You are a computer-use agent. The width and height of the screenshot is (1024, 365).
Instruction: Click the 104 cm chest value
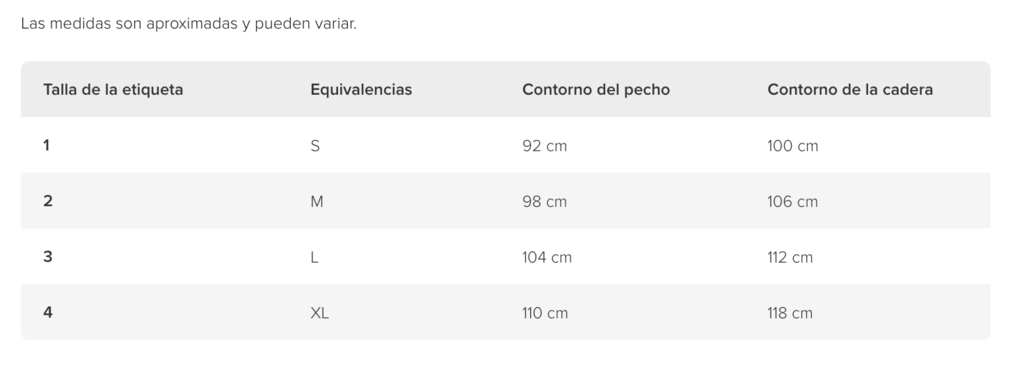point(547,257)
